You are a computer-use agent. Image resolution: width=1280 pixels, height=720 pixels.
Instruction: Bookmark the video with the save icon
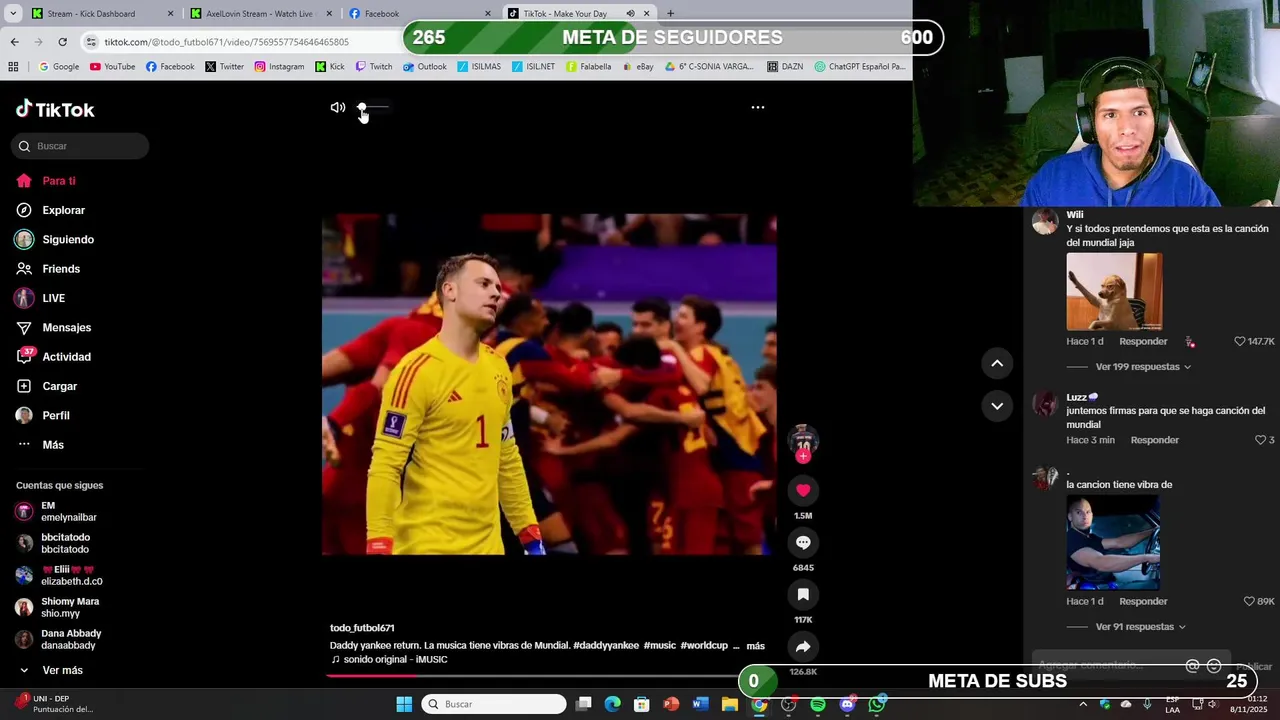803,594
